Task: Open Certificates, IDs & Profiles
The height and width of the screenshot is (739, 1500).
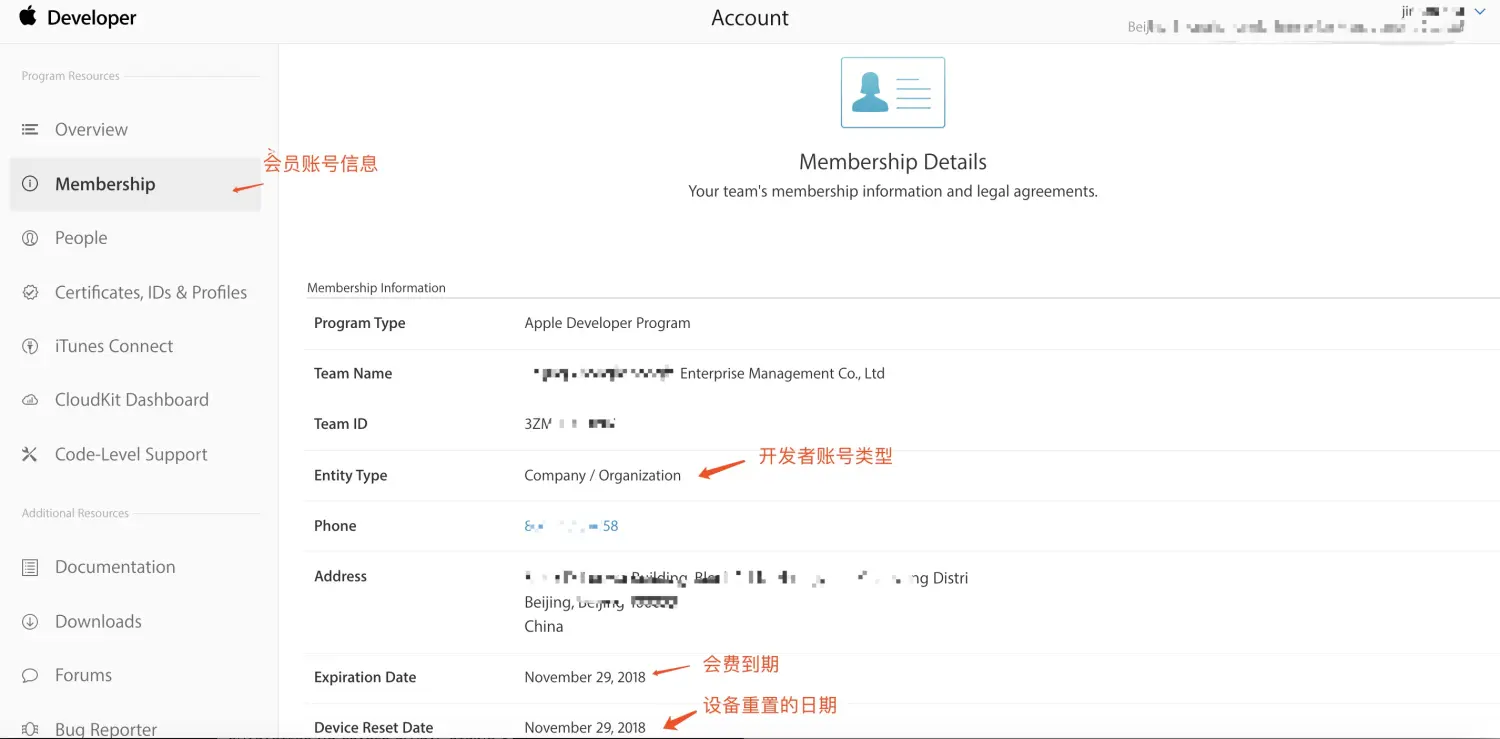Action: 151,292
